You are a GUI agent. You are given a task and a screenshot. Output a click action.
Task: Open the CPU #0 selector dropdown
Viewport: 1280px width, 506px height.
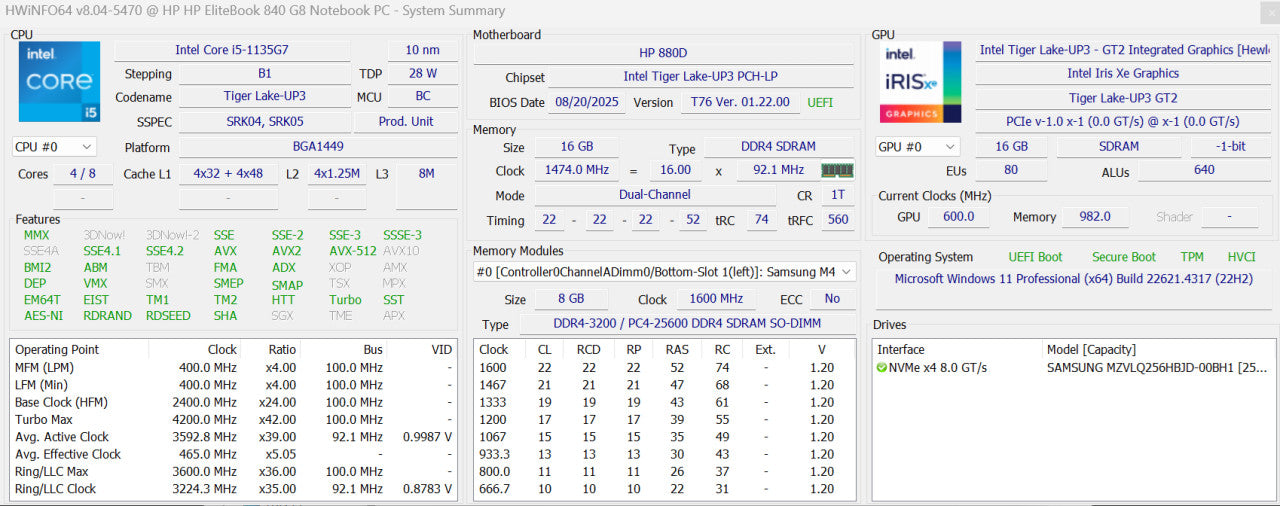[x=55, y=147]
